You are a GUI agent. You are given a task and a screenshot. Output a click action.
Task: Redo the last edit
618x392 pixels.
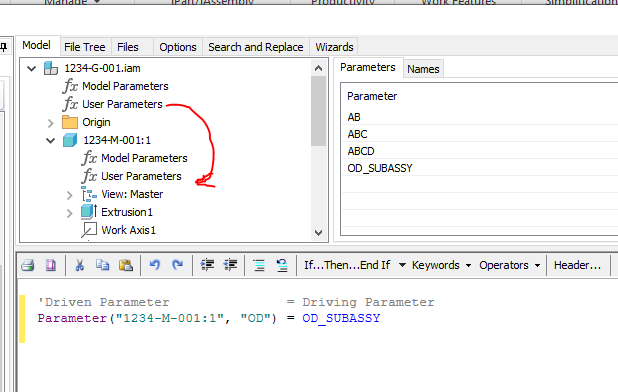[x=177, y=265]
